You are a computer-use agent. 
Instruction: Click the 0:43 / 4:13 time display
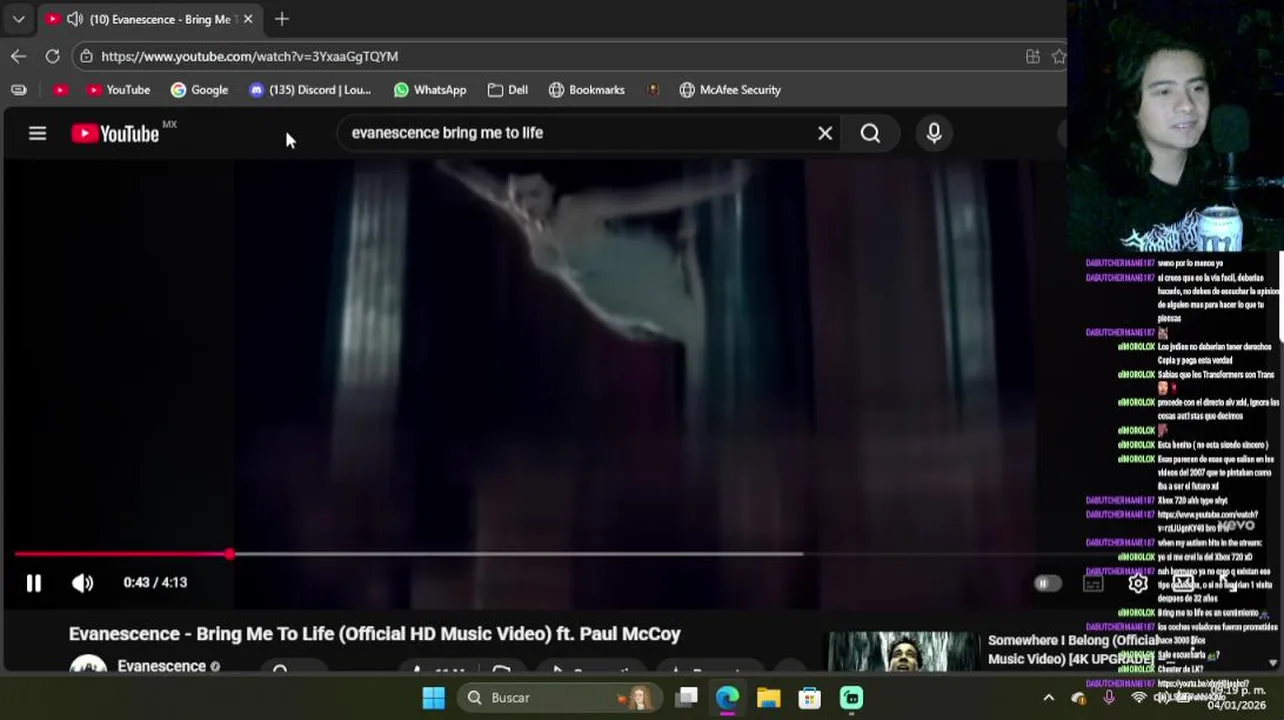point(155,582)
